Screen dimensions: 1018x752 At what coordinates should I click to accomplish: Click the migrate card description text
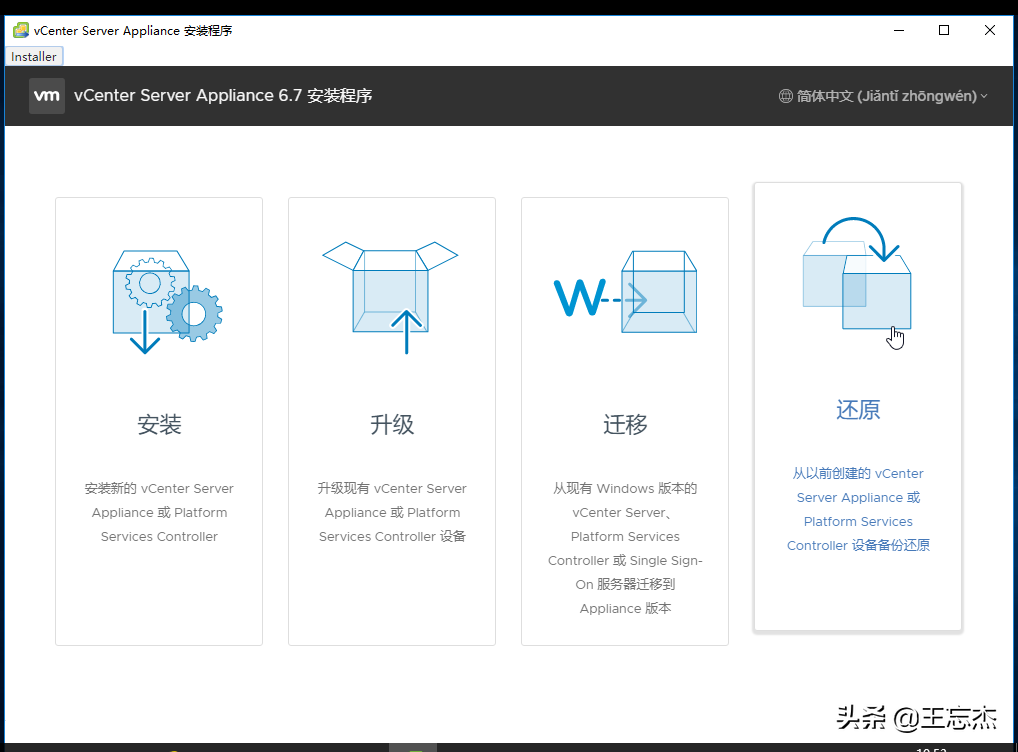625,548
